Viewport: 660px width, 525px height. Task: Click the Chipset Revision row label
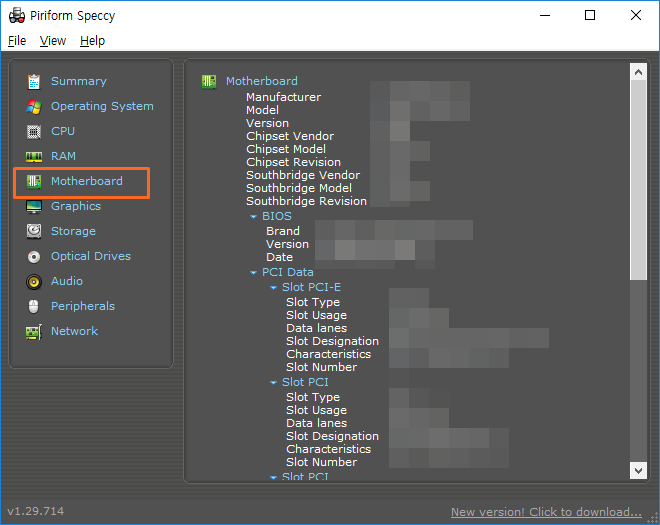pyautogui.click(x=293, y=163)
